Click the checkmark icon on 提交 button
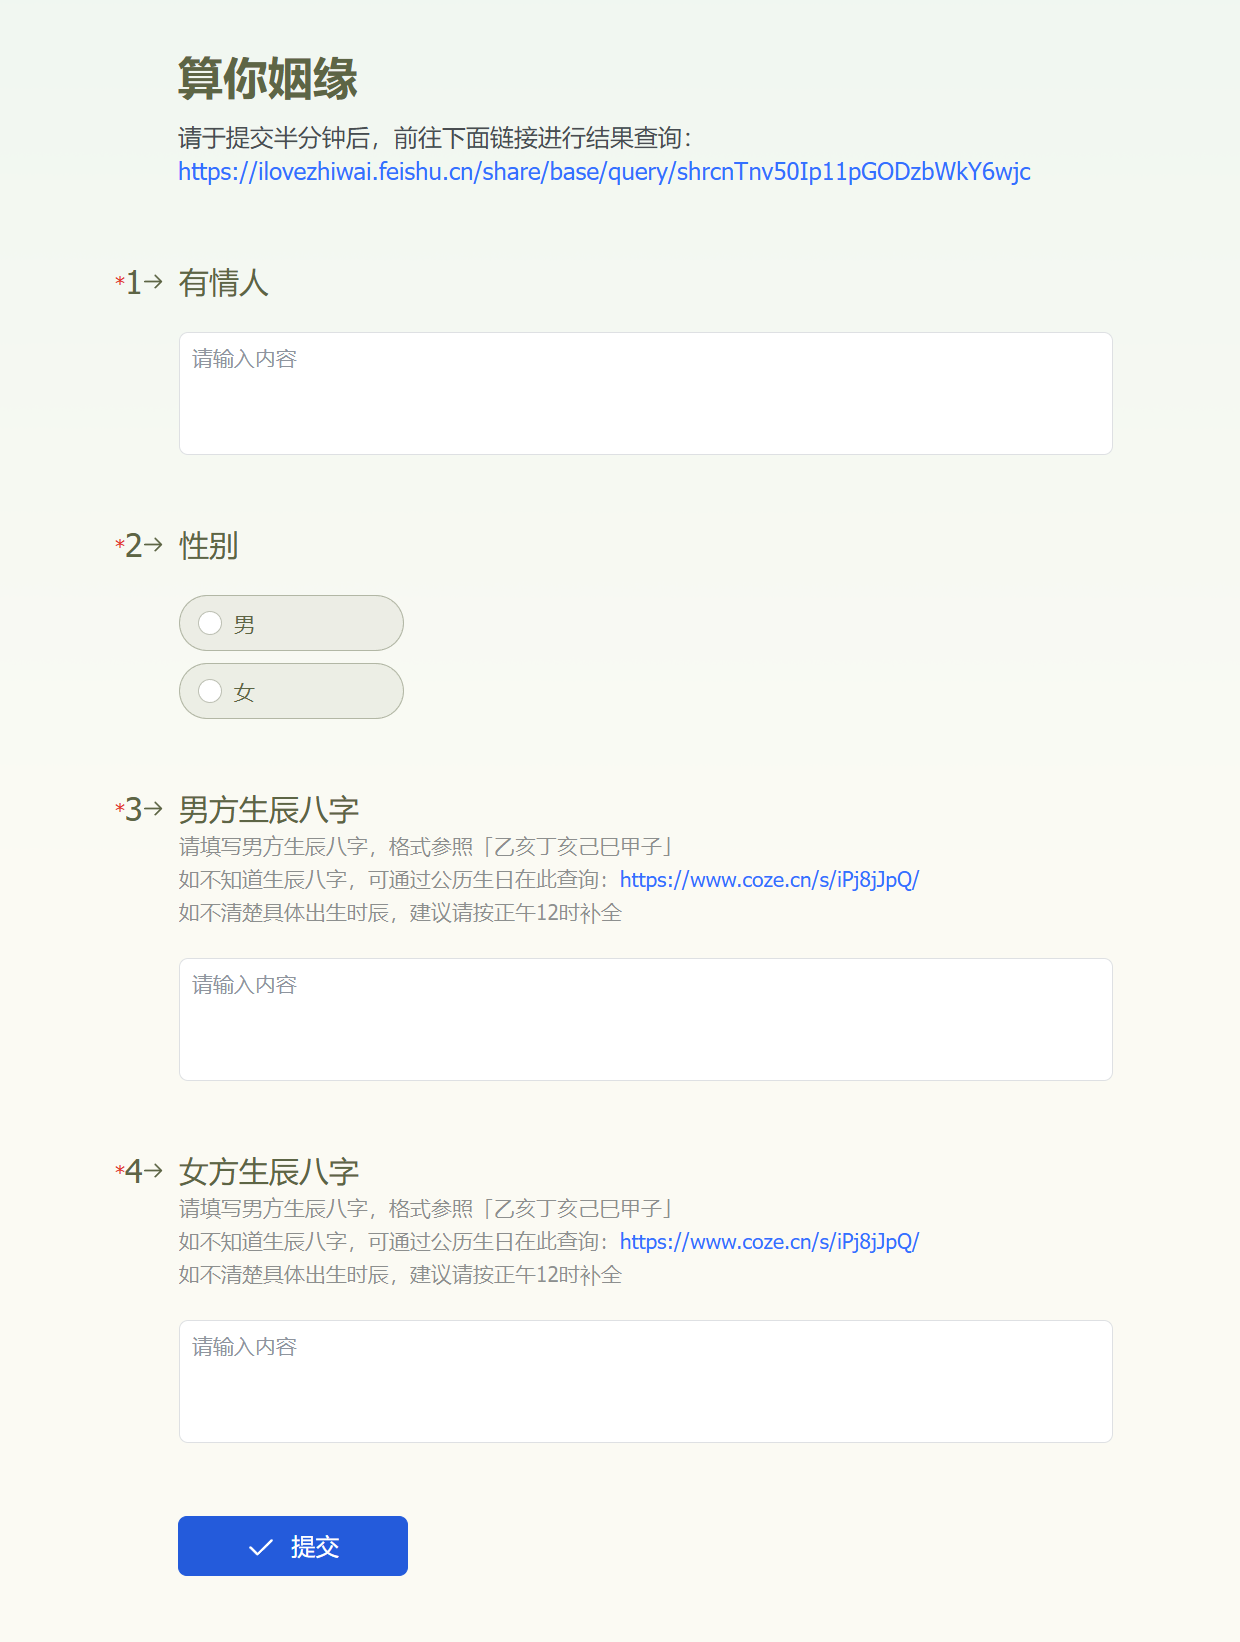Viewport: 1240px width, 1642px height. 261,1547
